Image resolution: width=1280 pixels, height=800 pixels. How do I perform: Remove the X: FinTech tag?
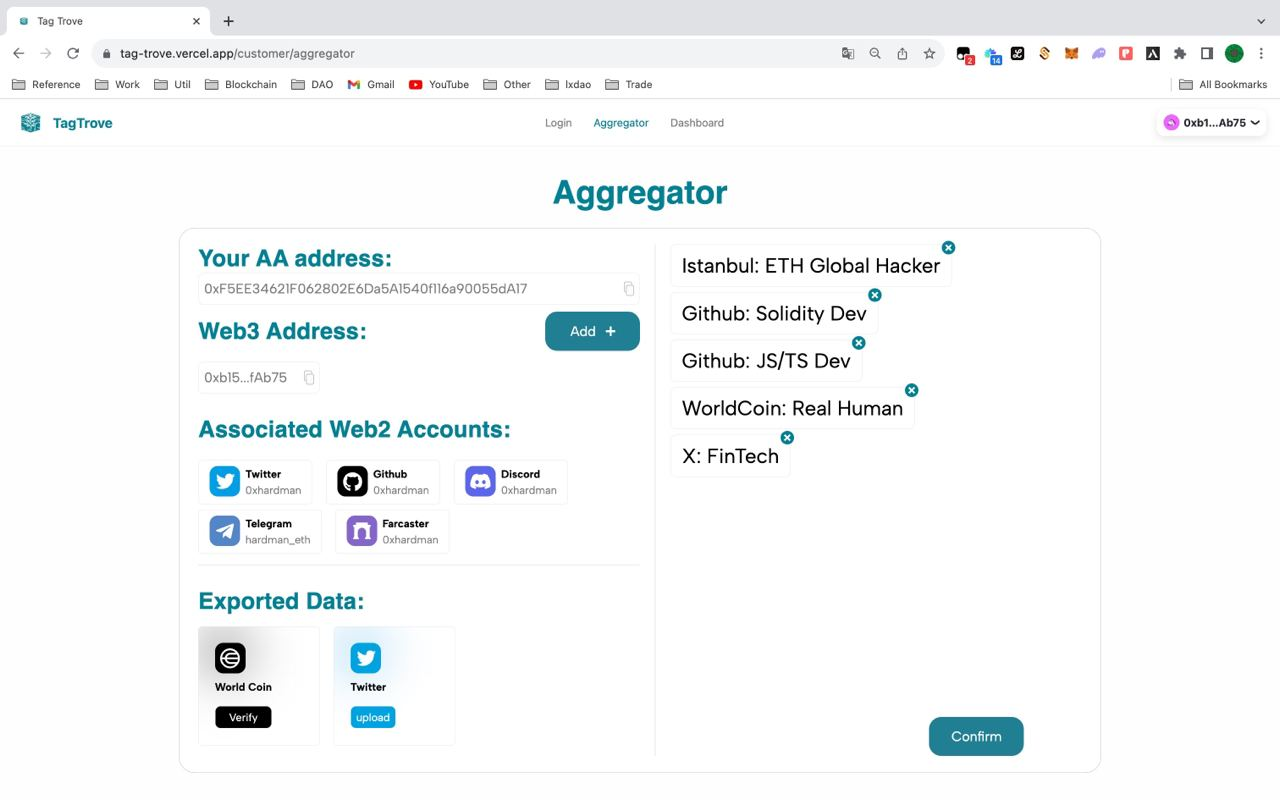click(x=787, y=438)
